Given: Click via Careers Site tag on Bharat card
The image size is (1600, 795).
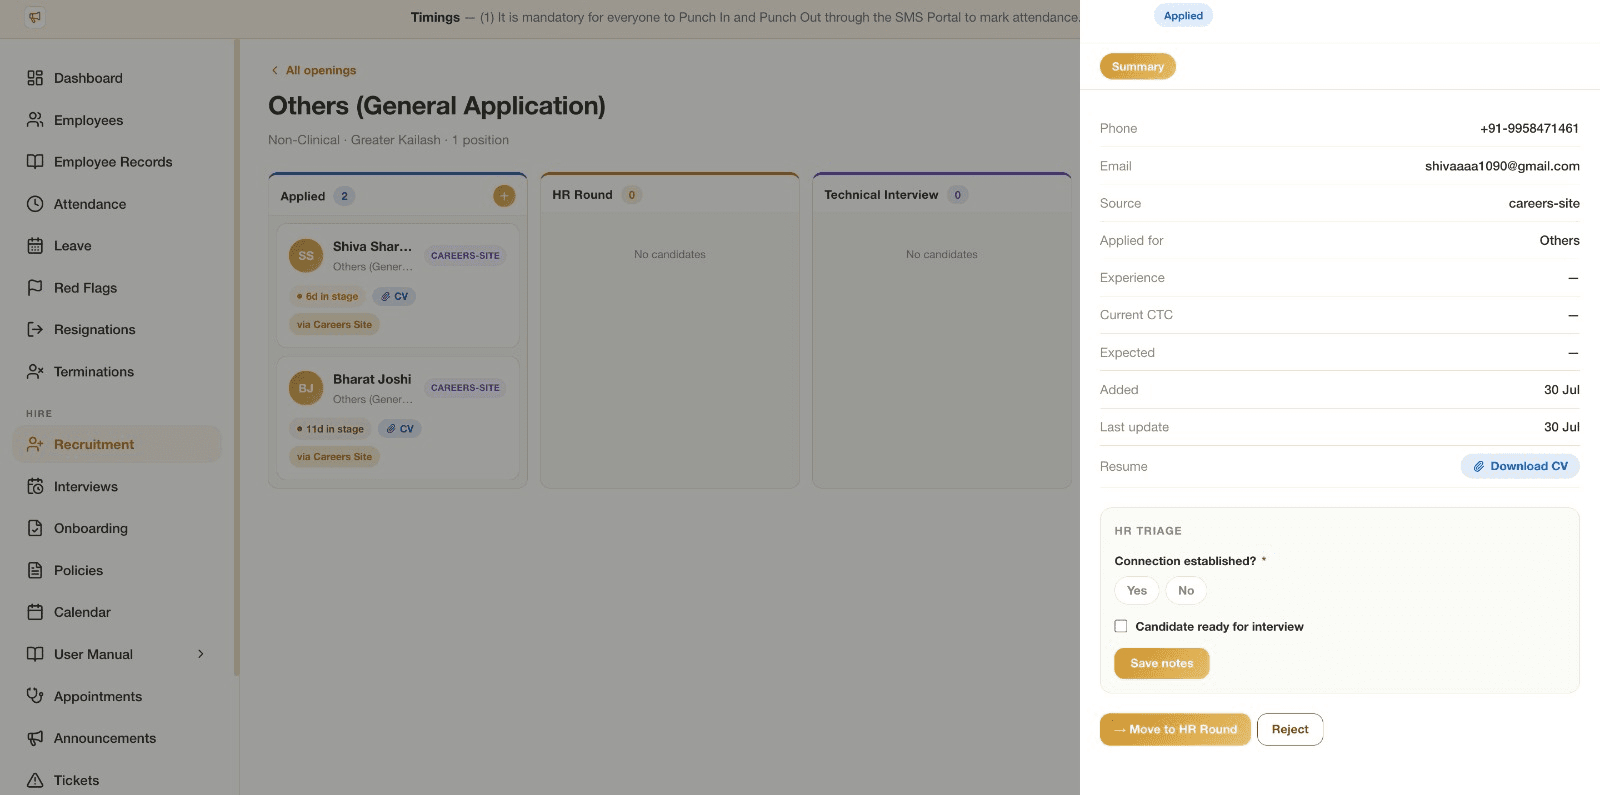Looking at the screenshot, I should pyautogui.click(x=334, y=456).
